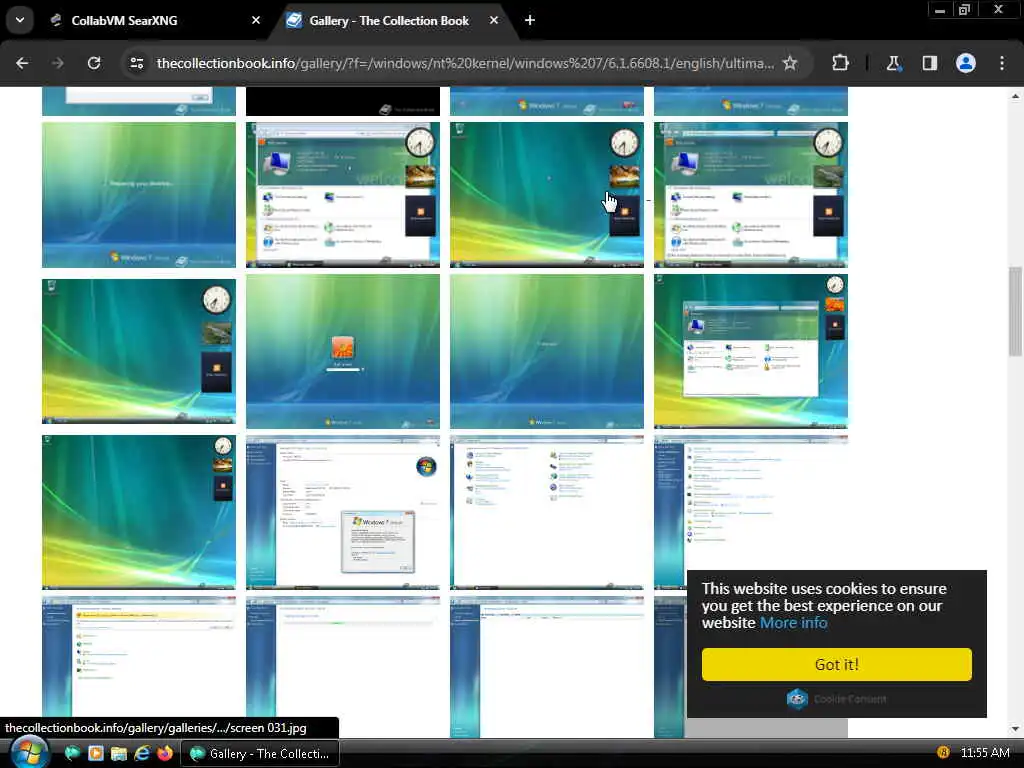Toggle the browser side panel

pyautogui.click(x=929, y=63)
